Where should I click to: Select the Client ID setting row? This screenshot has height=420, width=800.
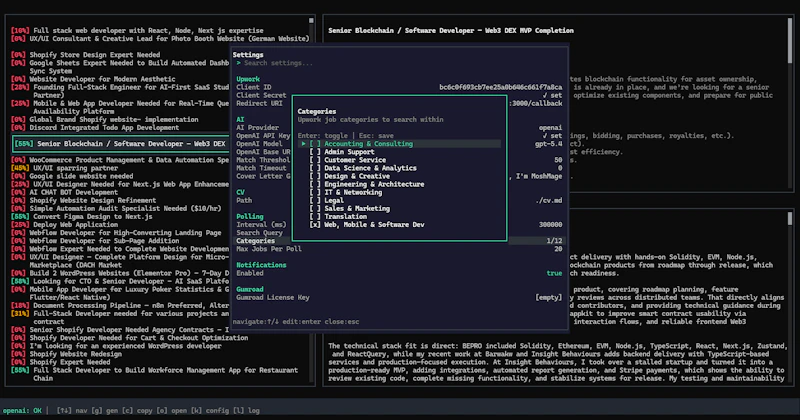click(399, 87)
